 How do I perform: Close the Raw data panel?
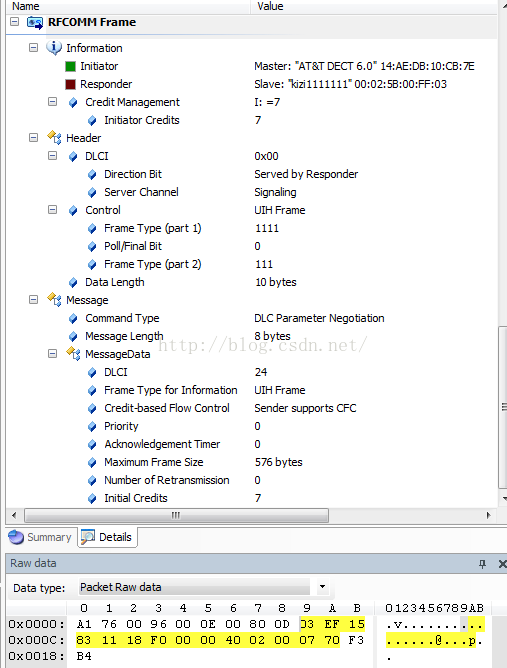[502, 564]
